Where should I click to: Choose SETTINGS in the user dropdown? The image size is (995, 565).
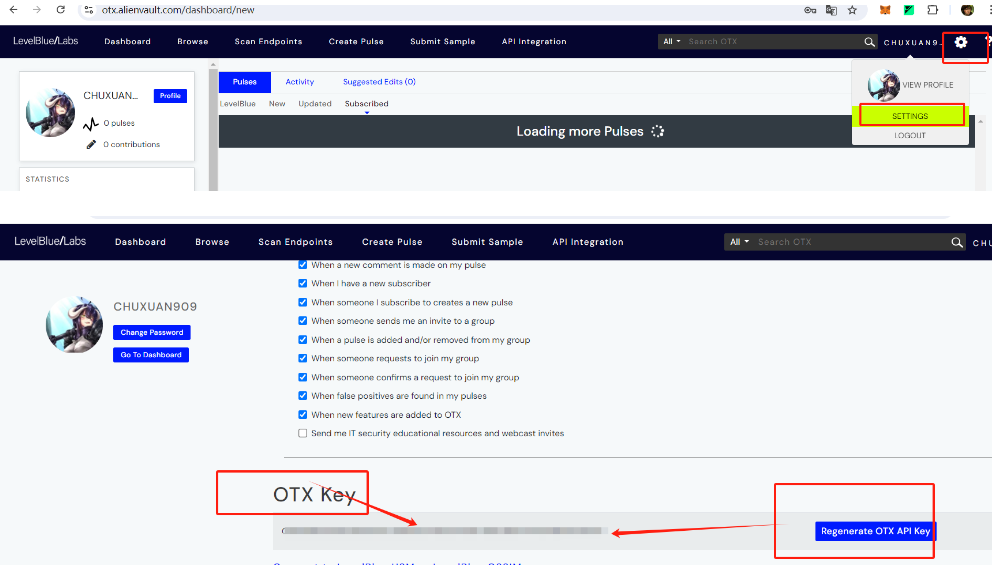(910, 116)
